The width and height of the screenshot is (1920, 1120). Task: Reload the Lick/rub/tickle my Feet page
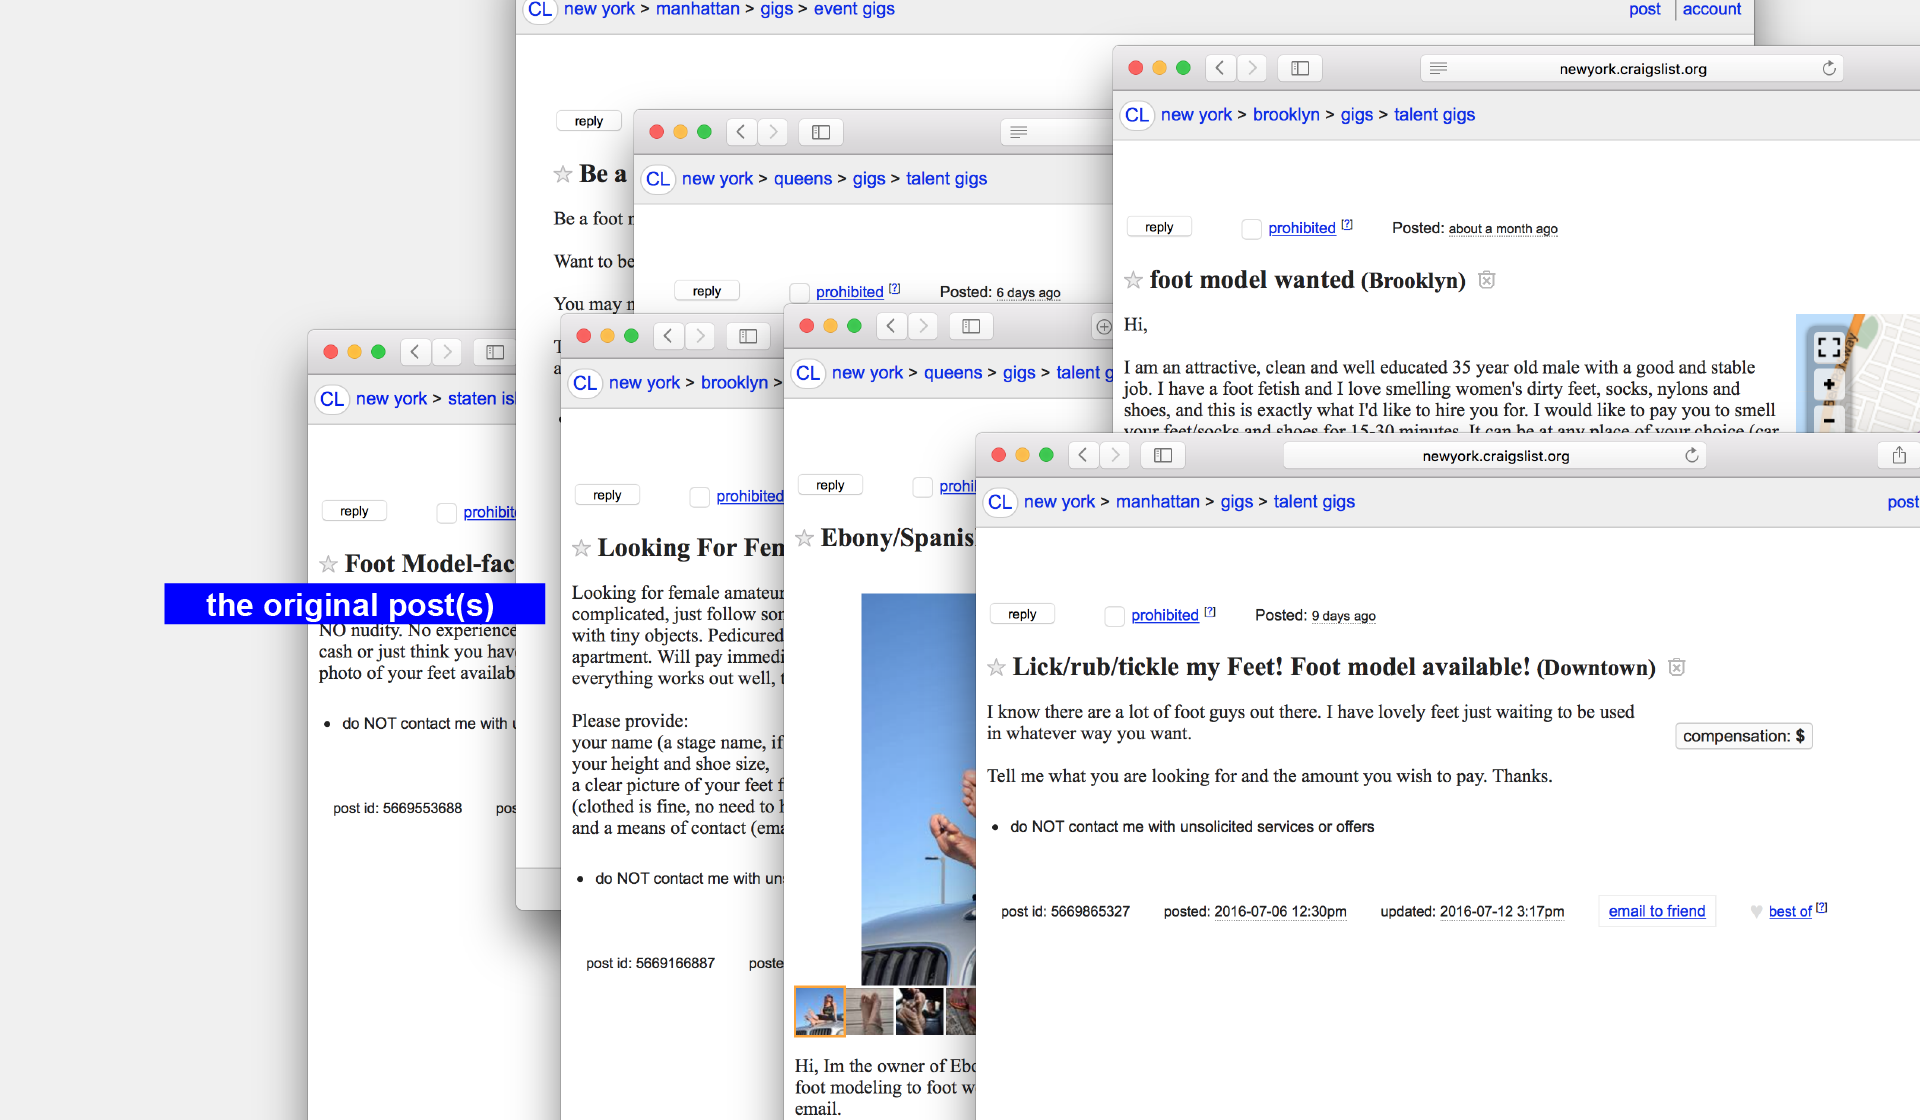point(1692,455)
